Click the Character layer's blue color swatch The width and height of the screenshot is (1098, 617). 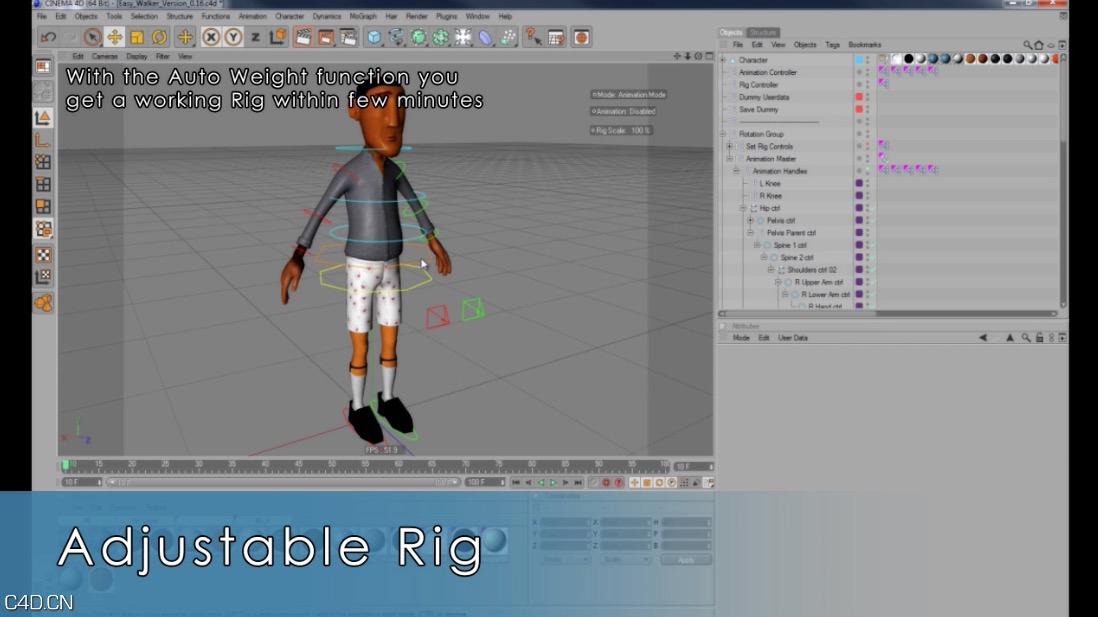tap(859, 60)
